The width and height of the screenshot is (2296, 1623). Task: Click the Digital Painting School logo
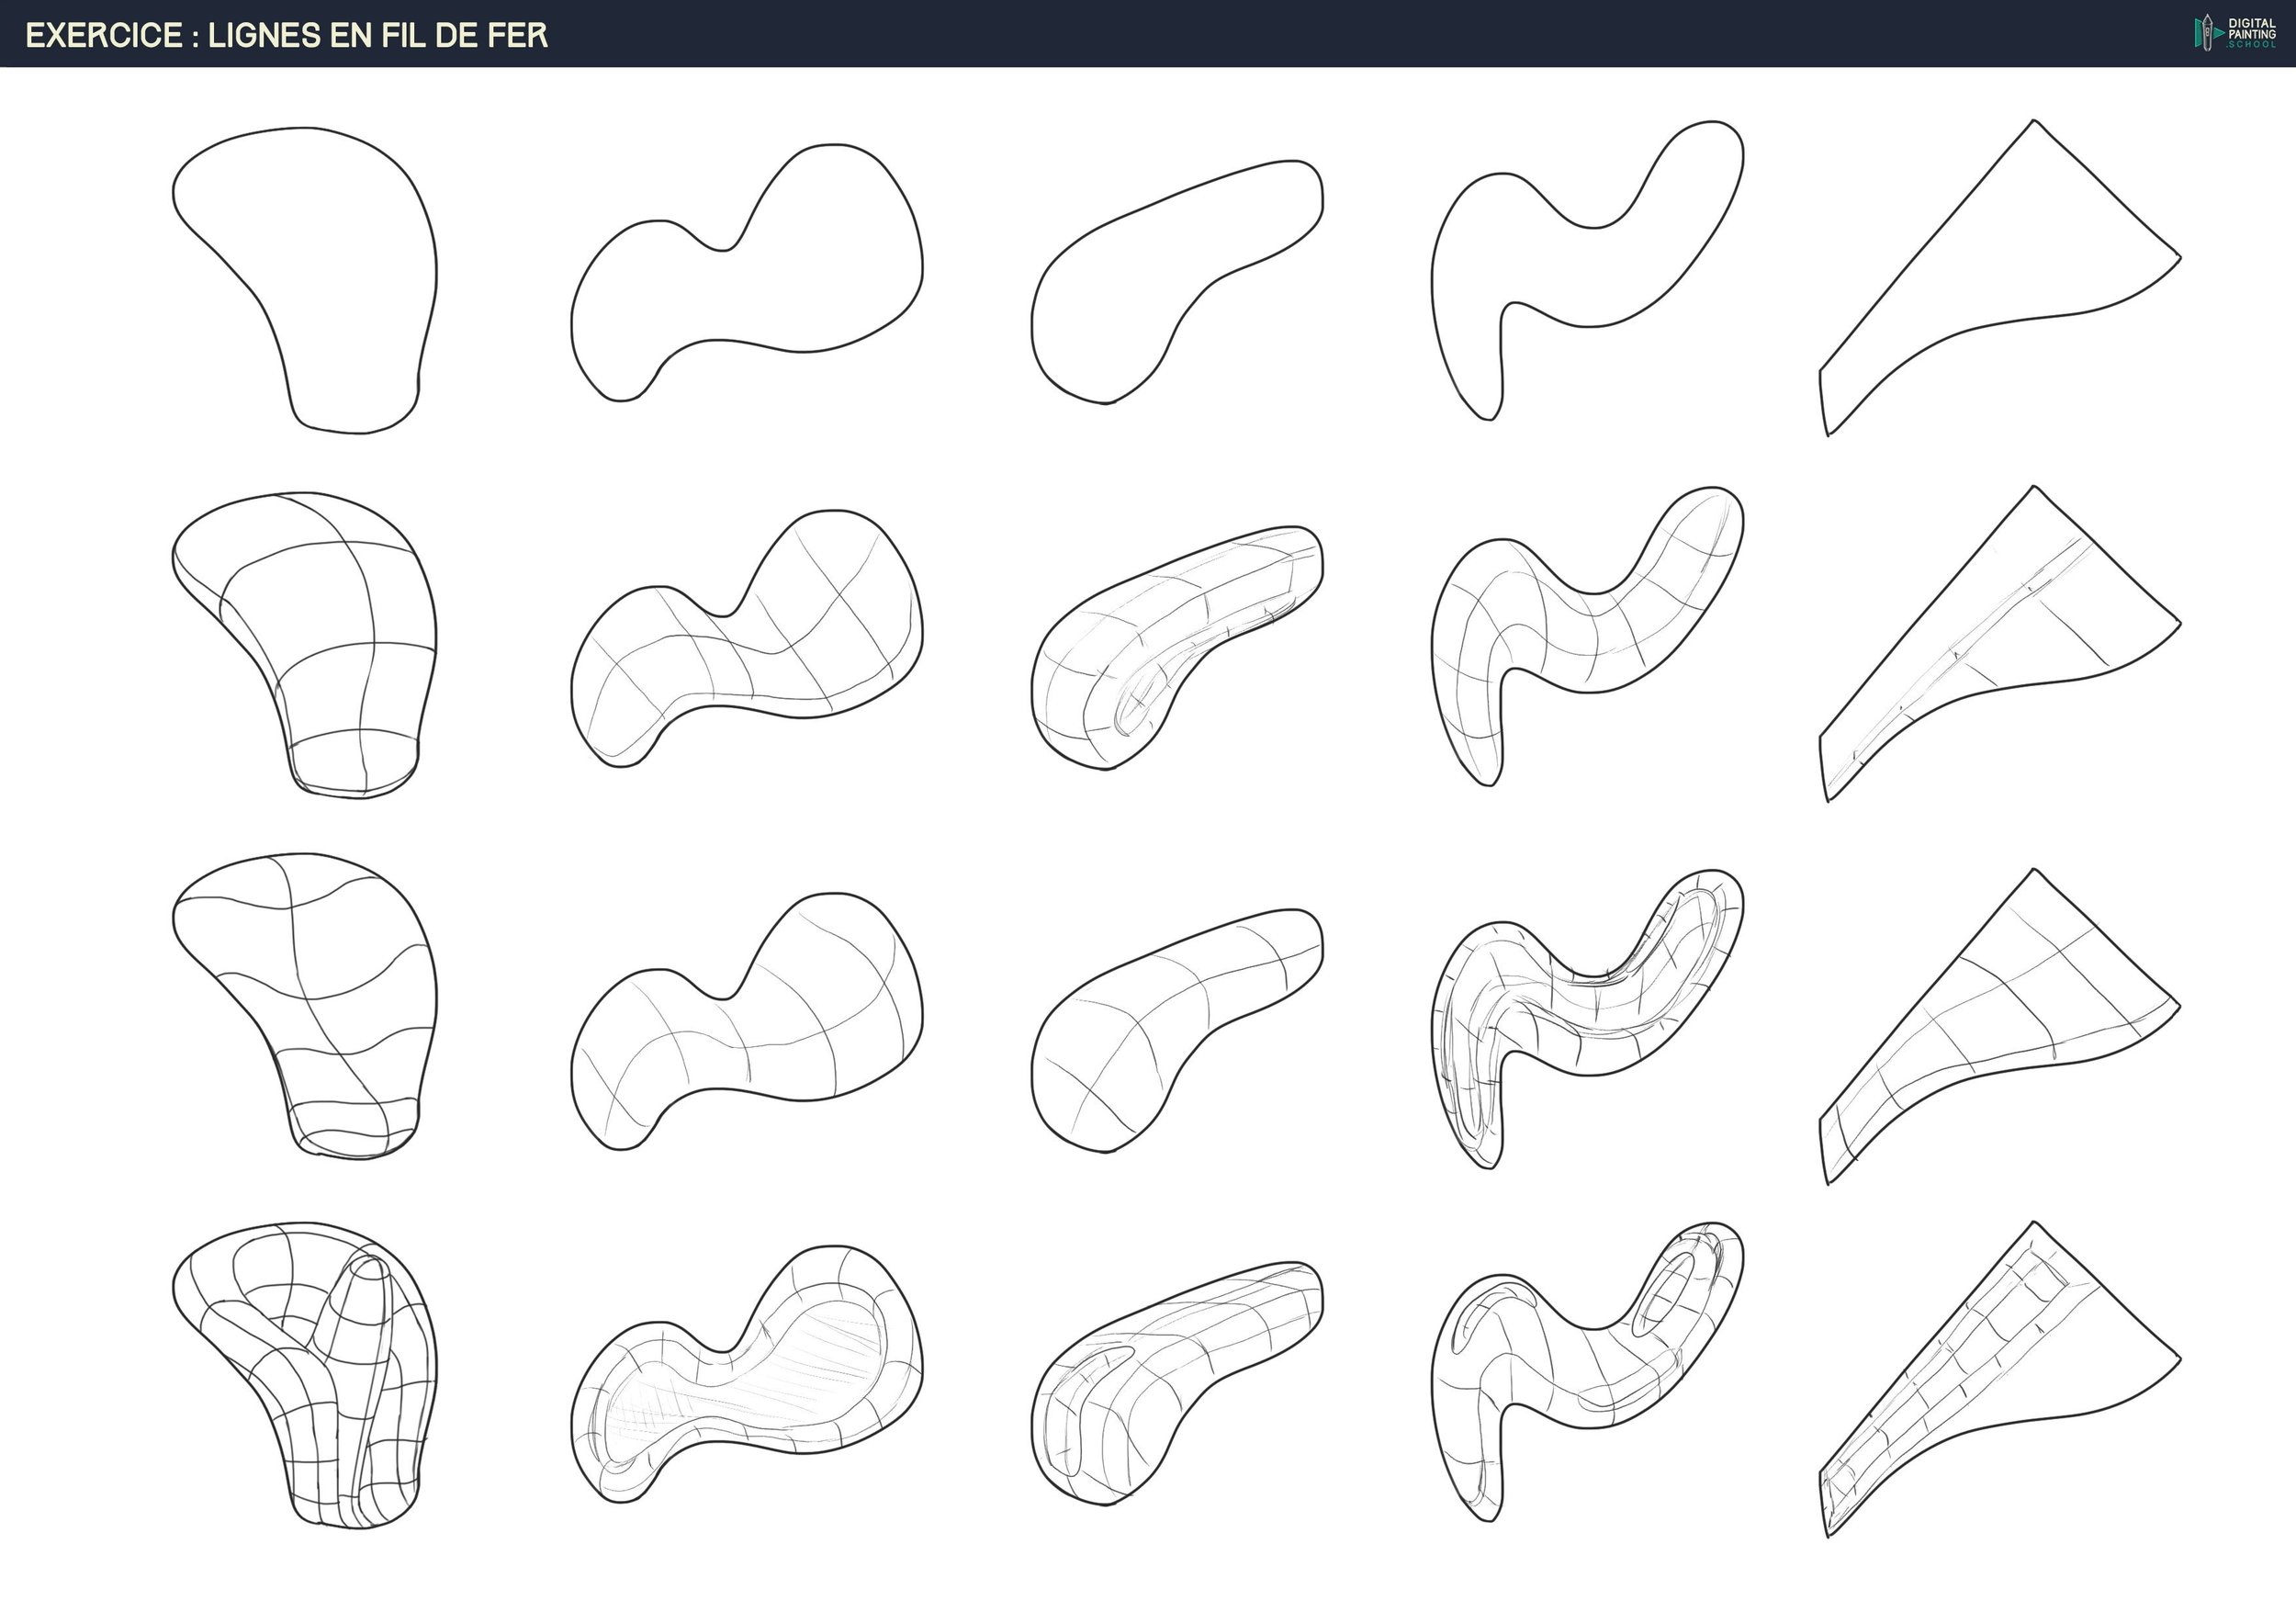coord(2234,33)
